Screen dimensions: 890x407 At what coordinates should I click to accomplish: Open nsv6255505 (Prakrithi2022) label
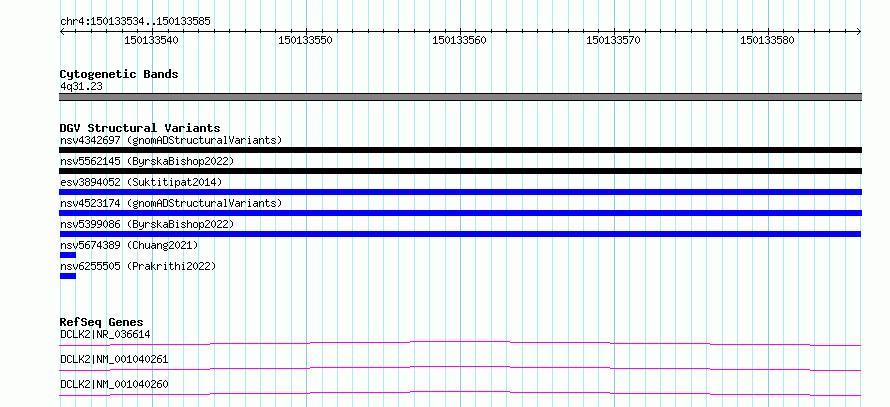[x=138, y=266]
